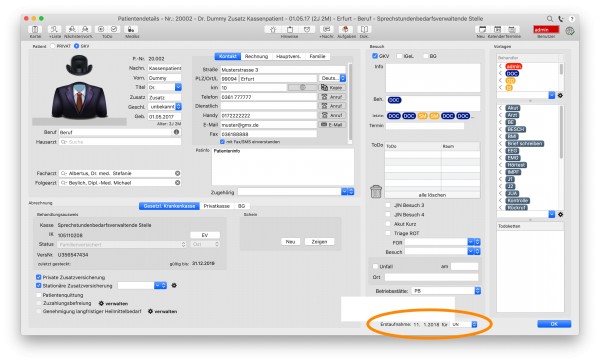Enable the Unfall checkbox
Screen dimensions: 600x363
pos(375,266)
